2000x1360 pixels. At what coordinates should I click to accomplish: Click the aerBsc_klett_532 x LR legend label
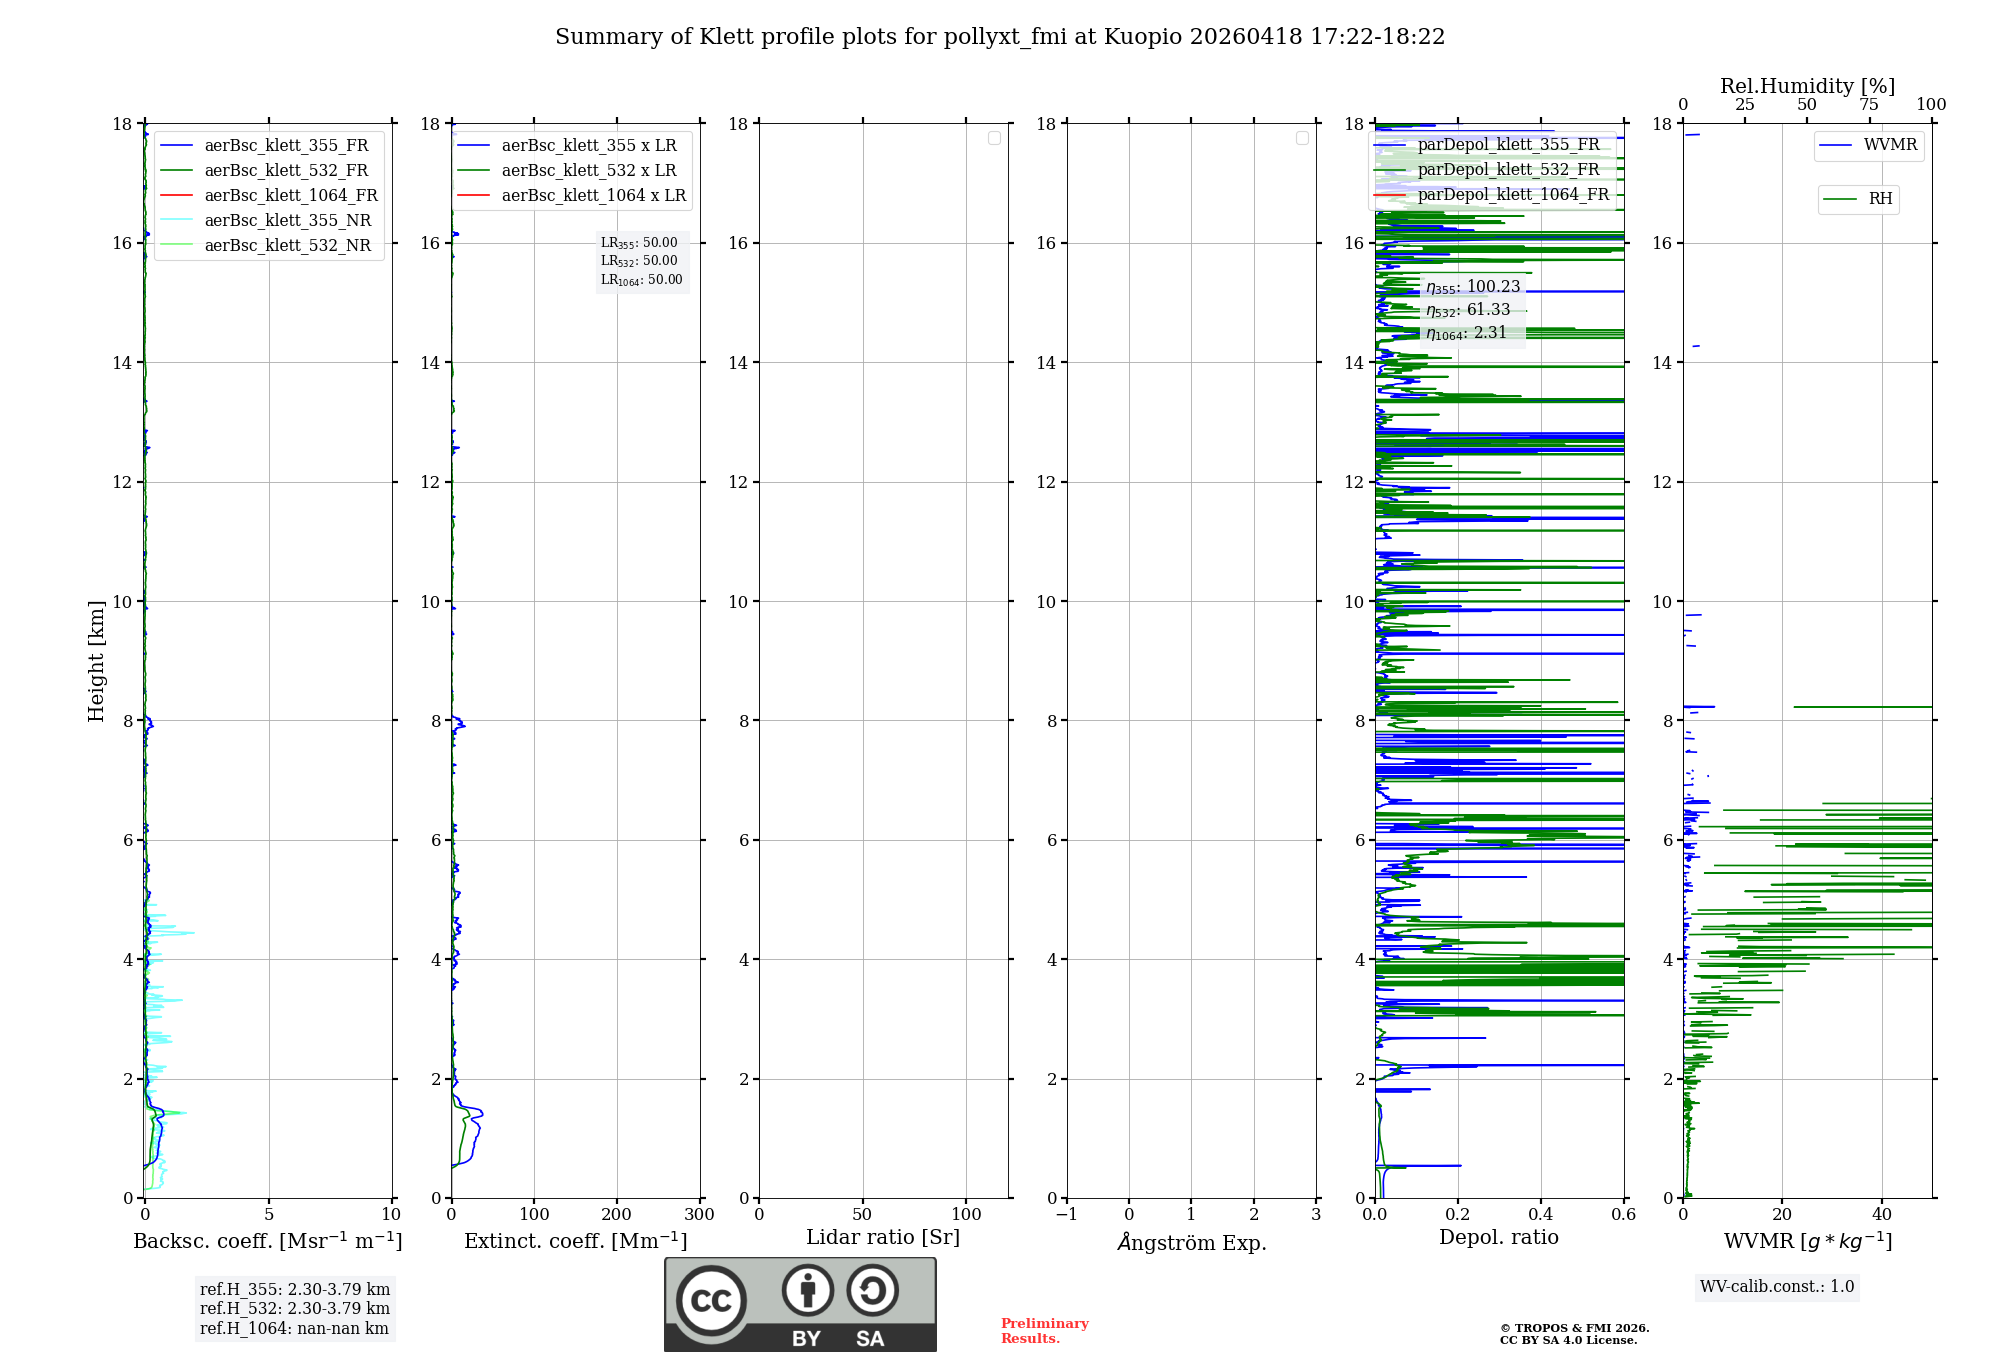[x=588, y=170]
